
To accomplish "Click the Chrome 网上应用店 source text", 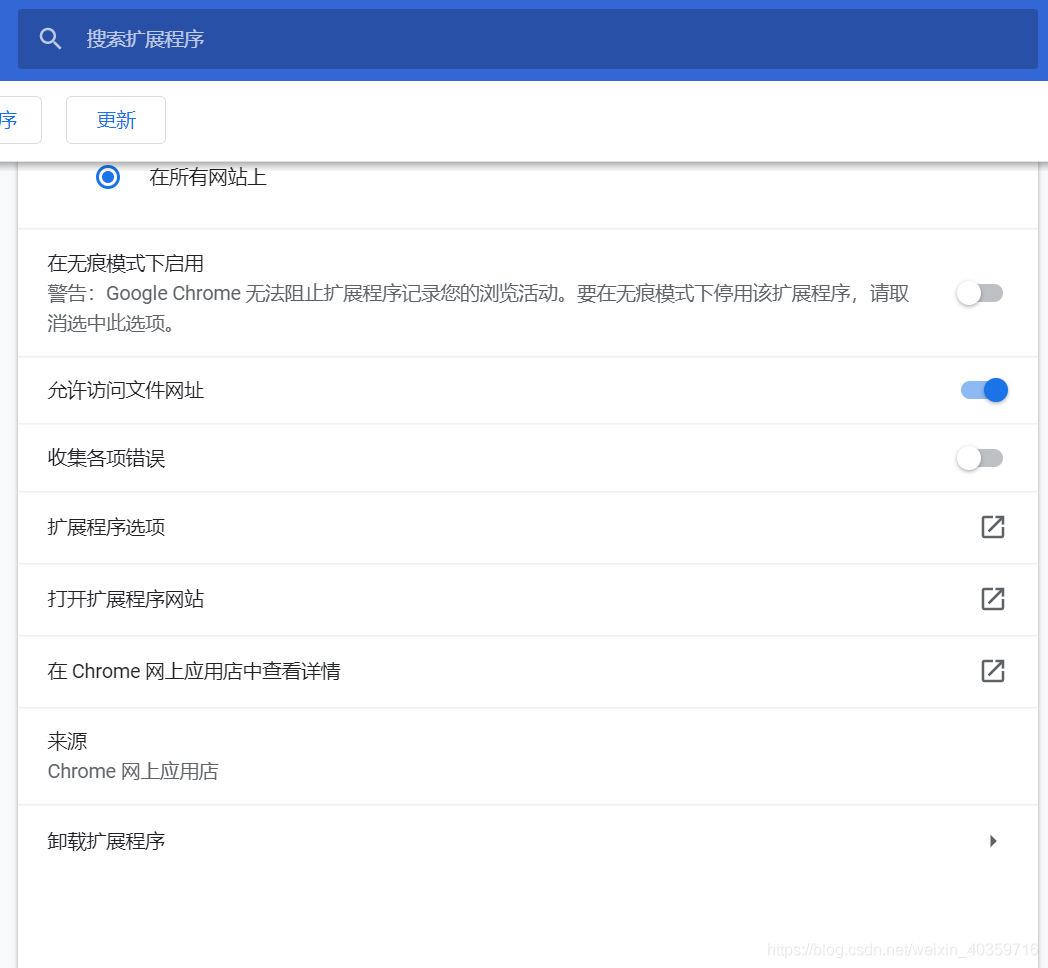I will pos(133,771).
